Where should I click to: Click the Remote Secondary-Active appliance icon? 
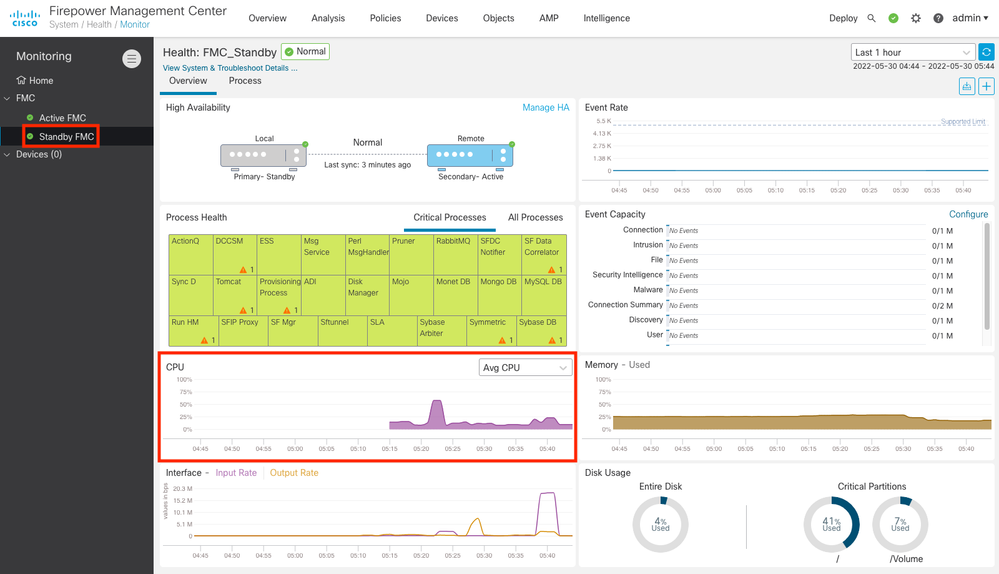470,155
